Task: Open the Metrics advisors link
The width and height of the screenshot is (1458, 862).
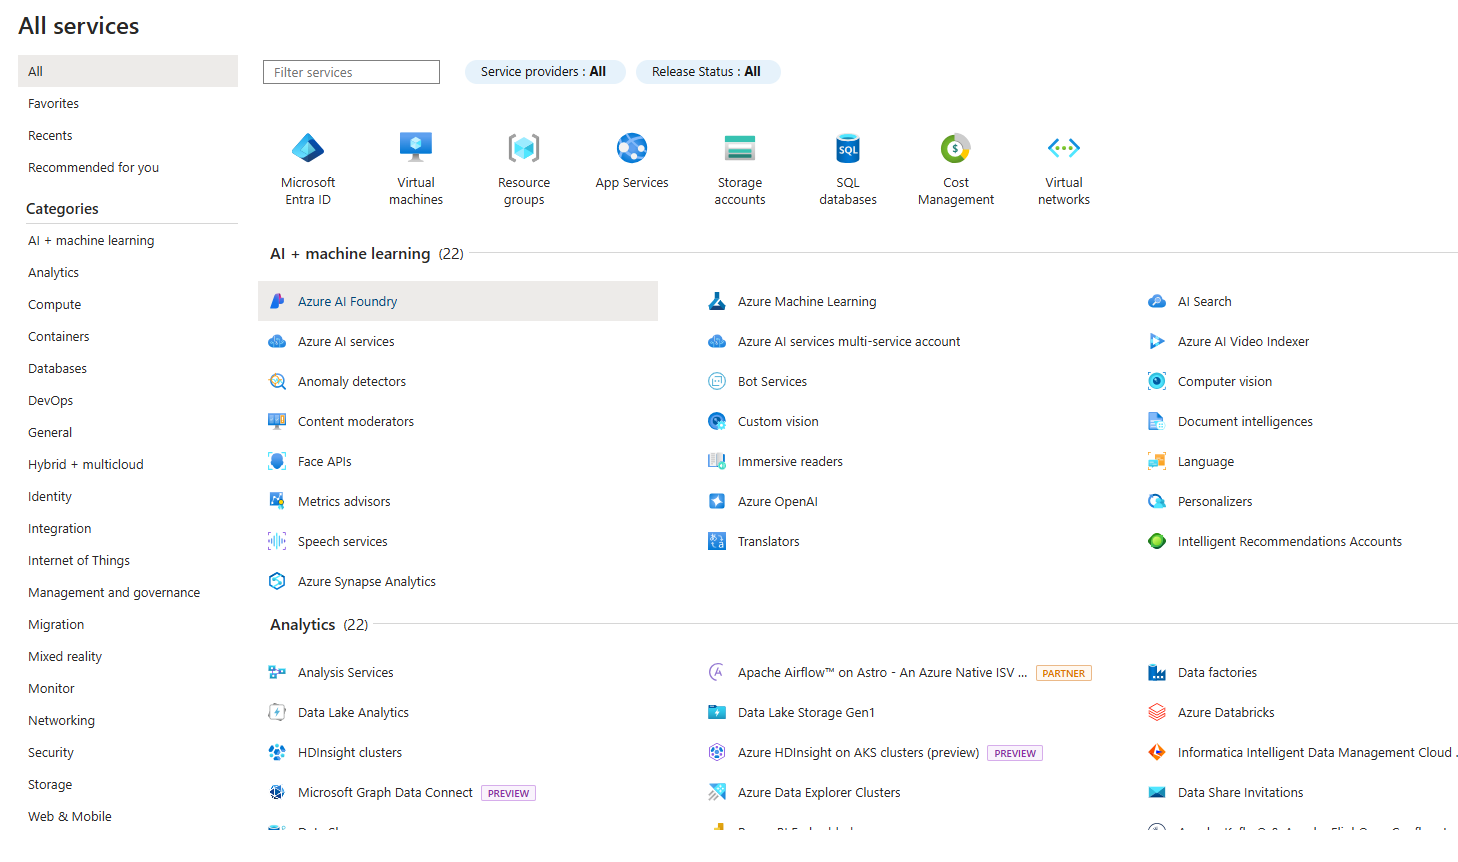Action: pos(344,501)
